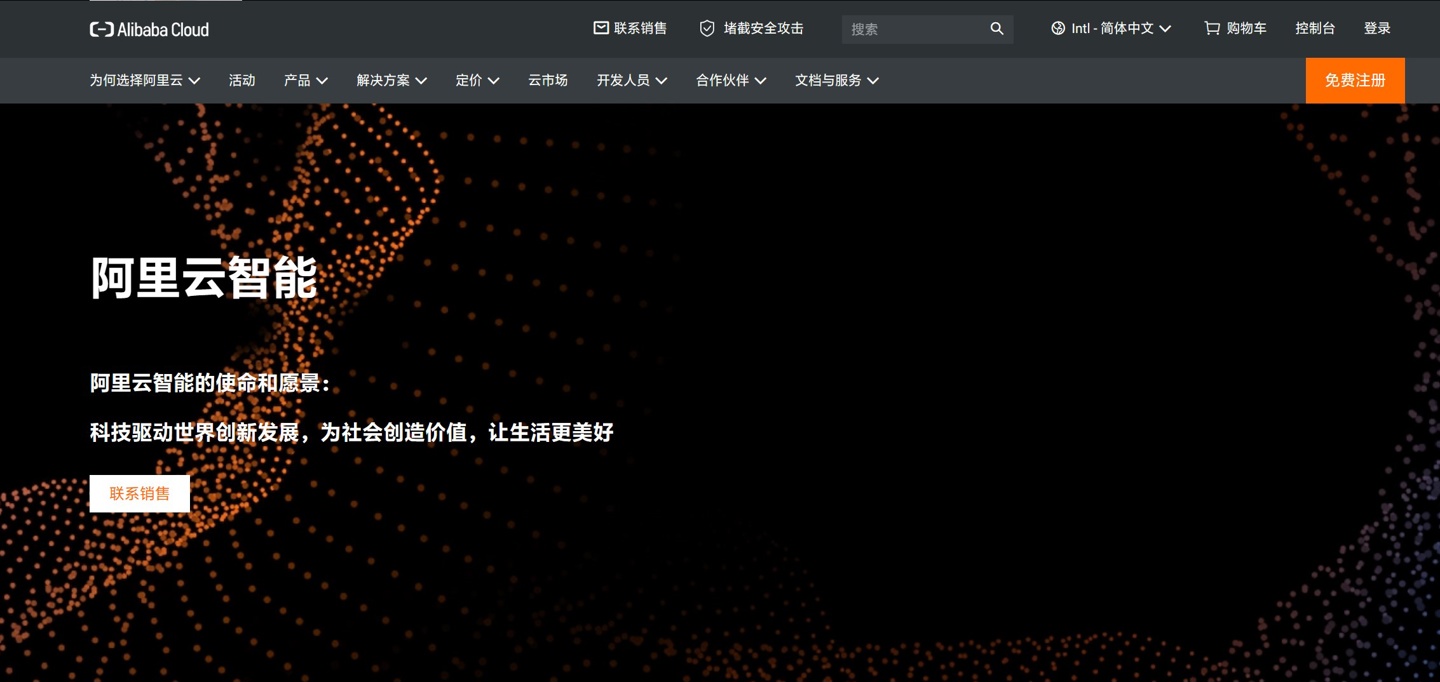The width and height of the screenshot is (1440, 682).
Task: Open the 联系销售 link in top bar
Action: [630, 28]
